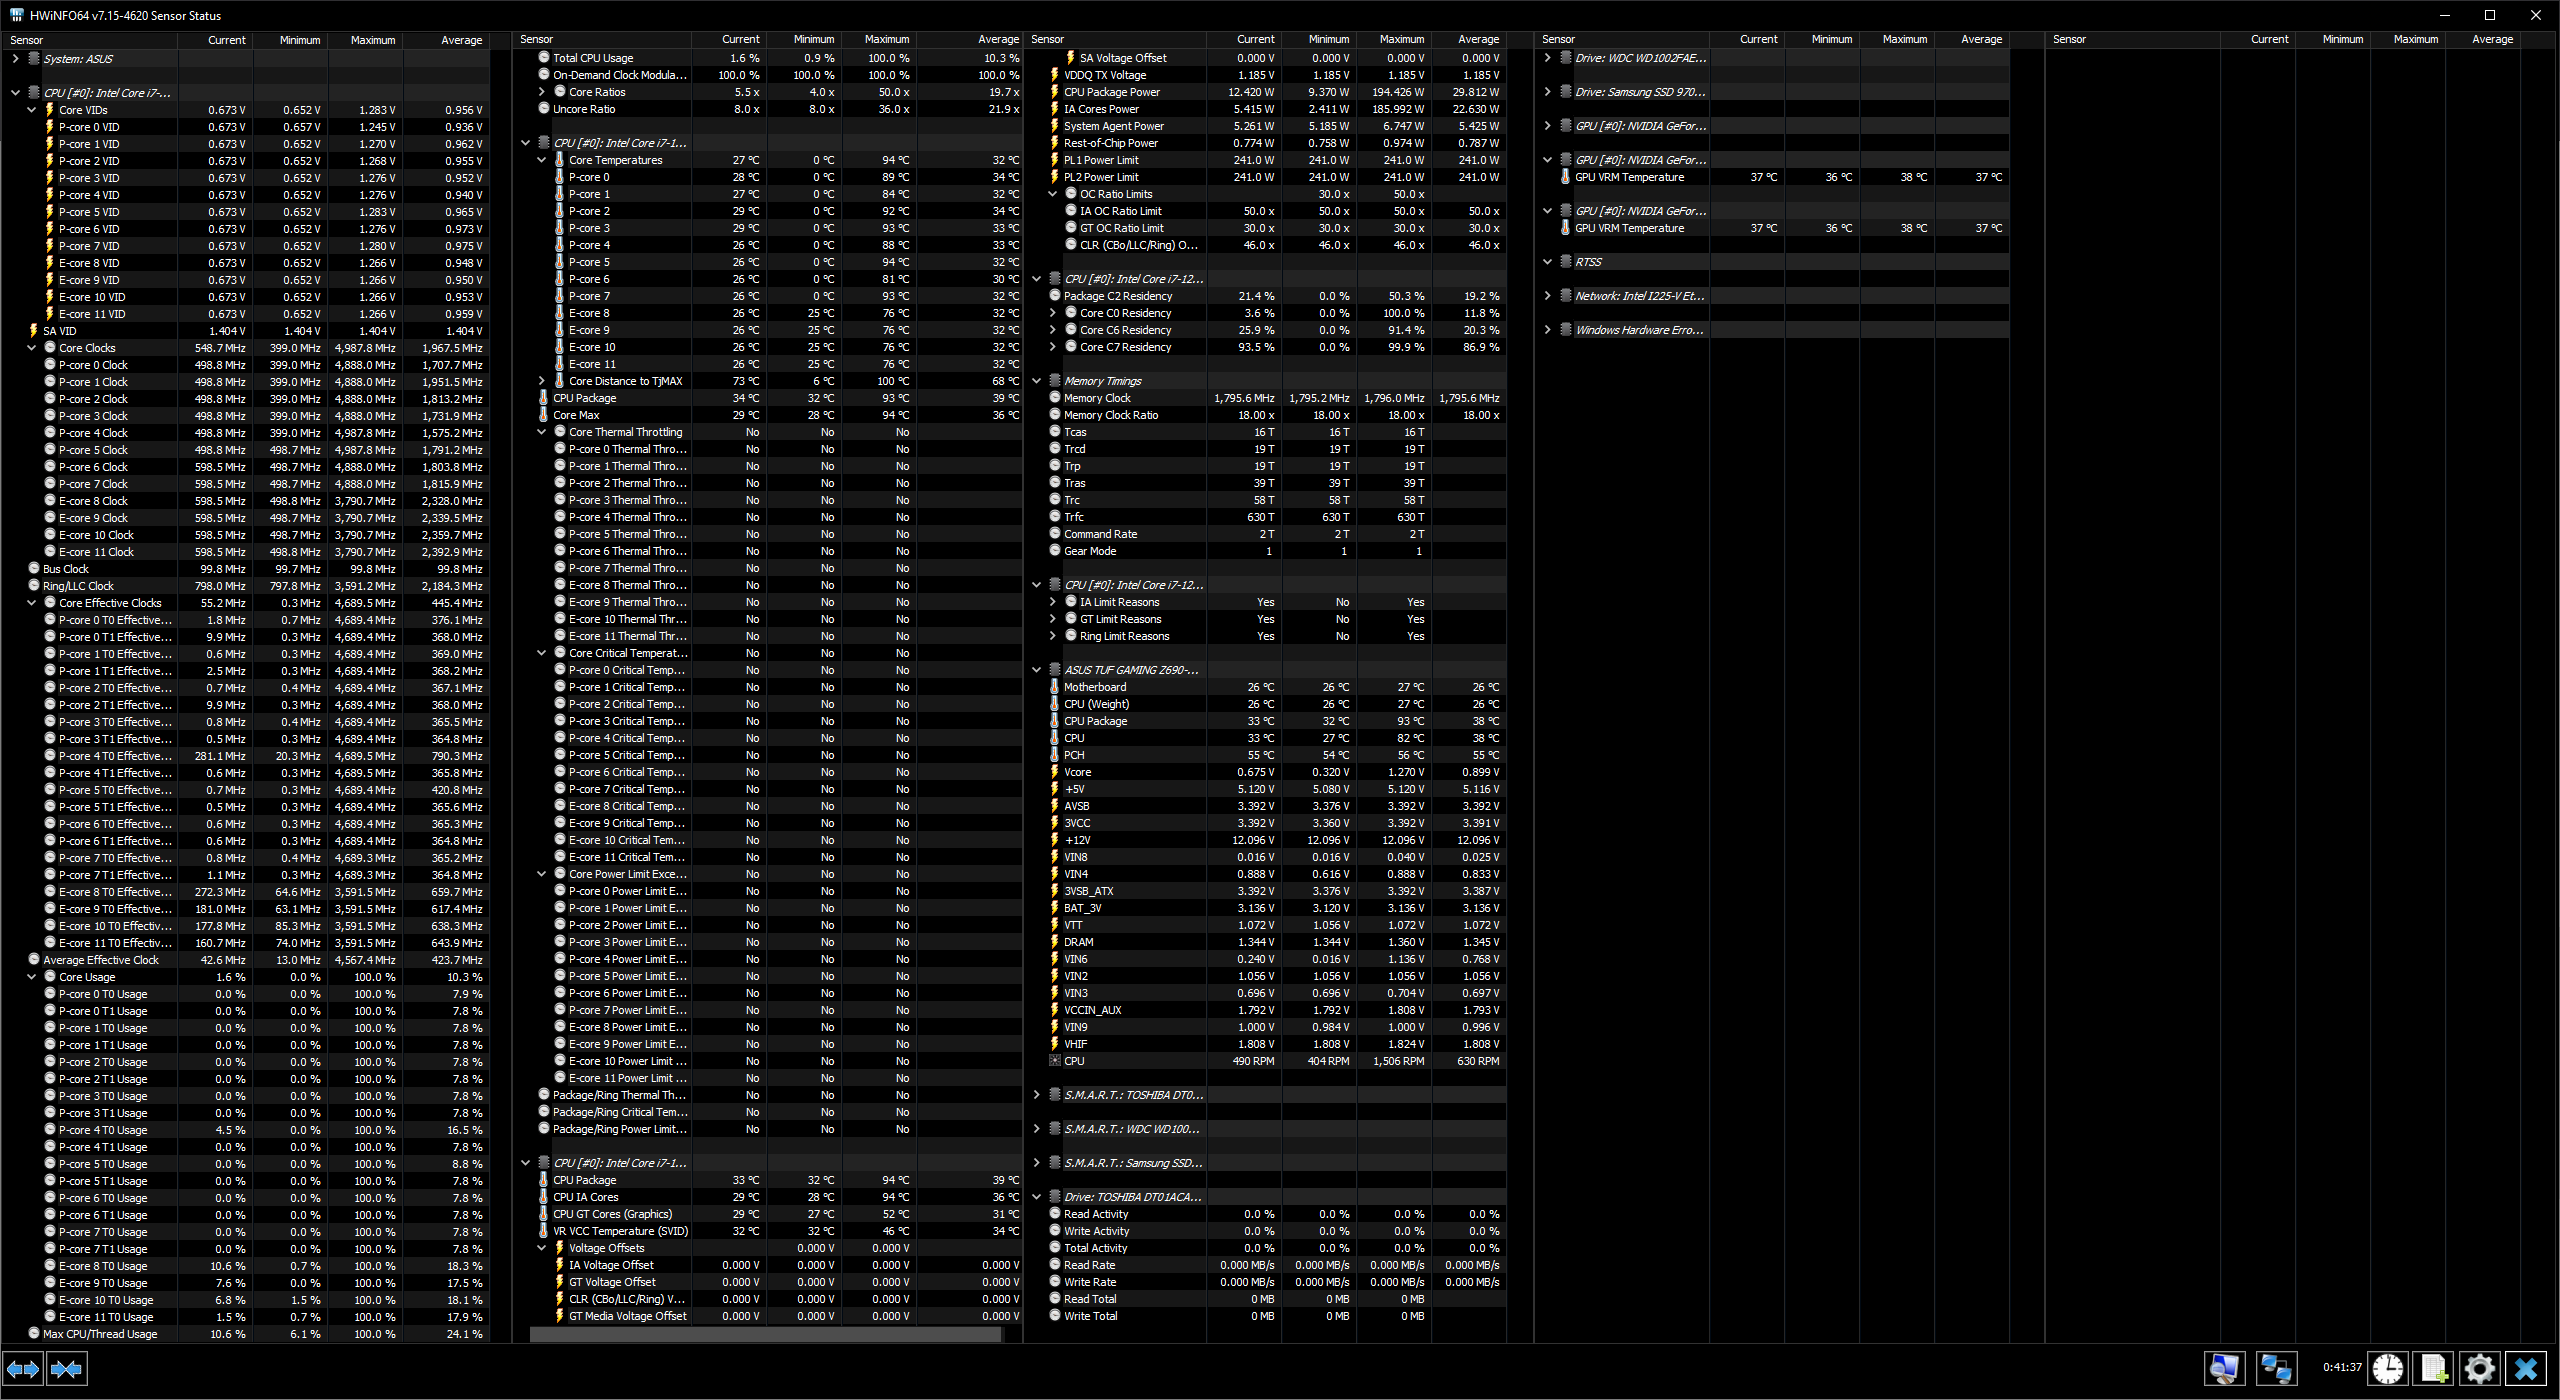The width and height of the screenshot is (2560, 1400).
Task: Shrink columns using the converging arrows icon
Action: 67,1368
